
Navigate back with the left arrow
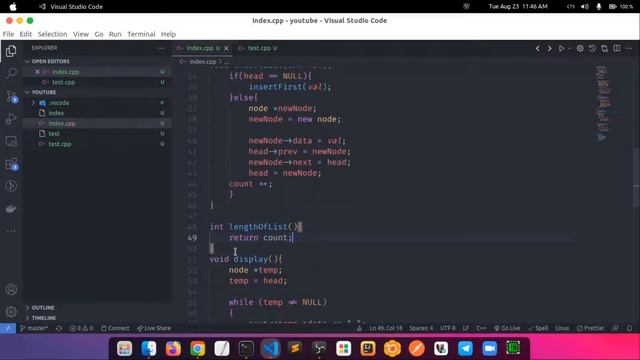(x=538, y=49)
